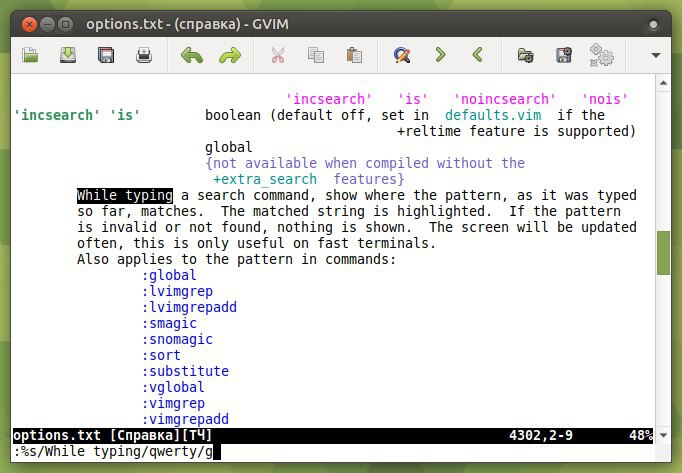Open the :substitute command link
Viewport: 682px width, 473px height.
(185, 371)
